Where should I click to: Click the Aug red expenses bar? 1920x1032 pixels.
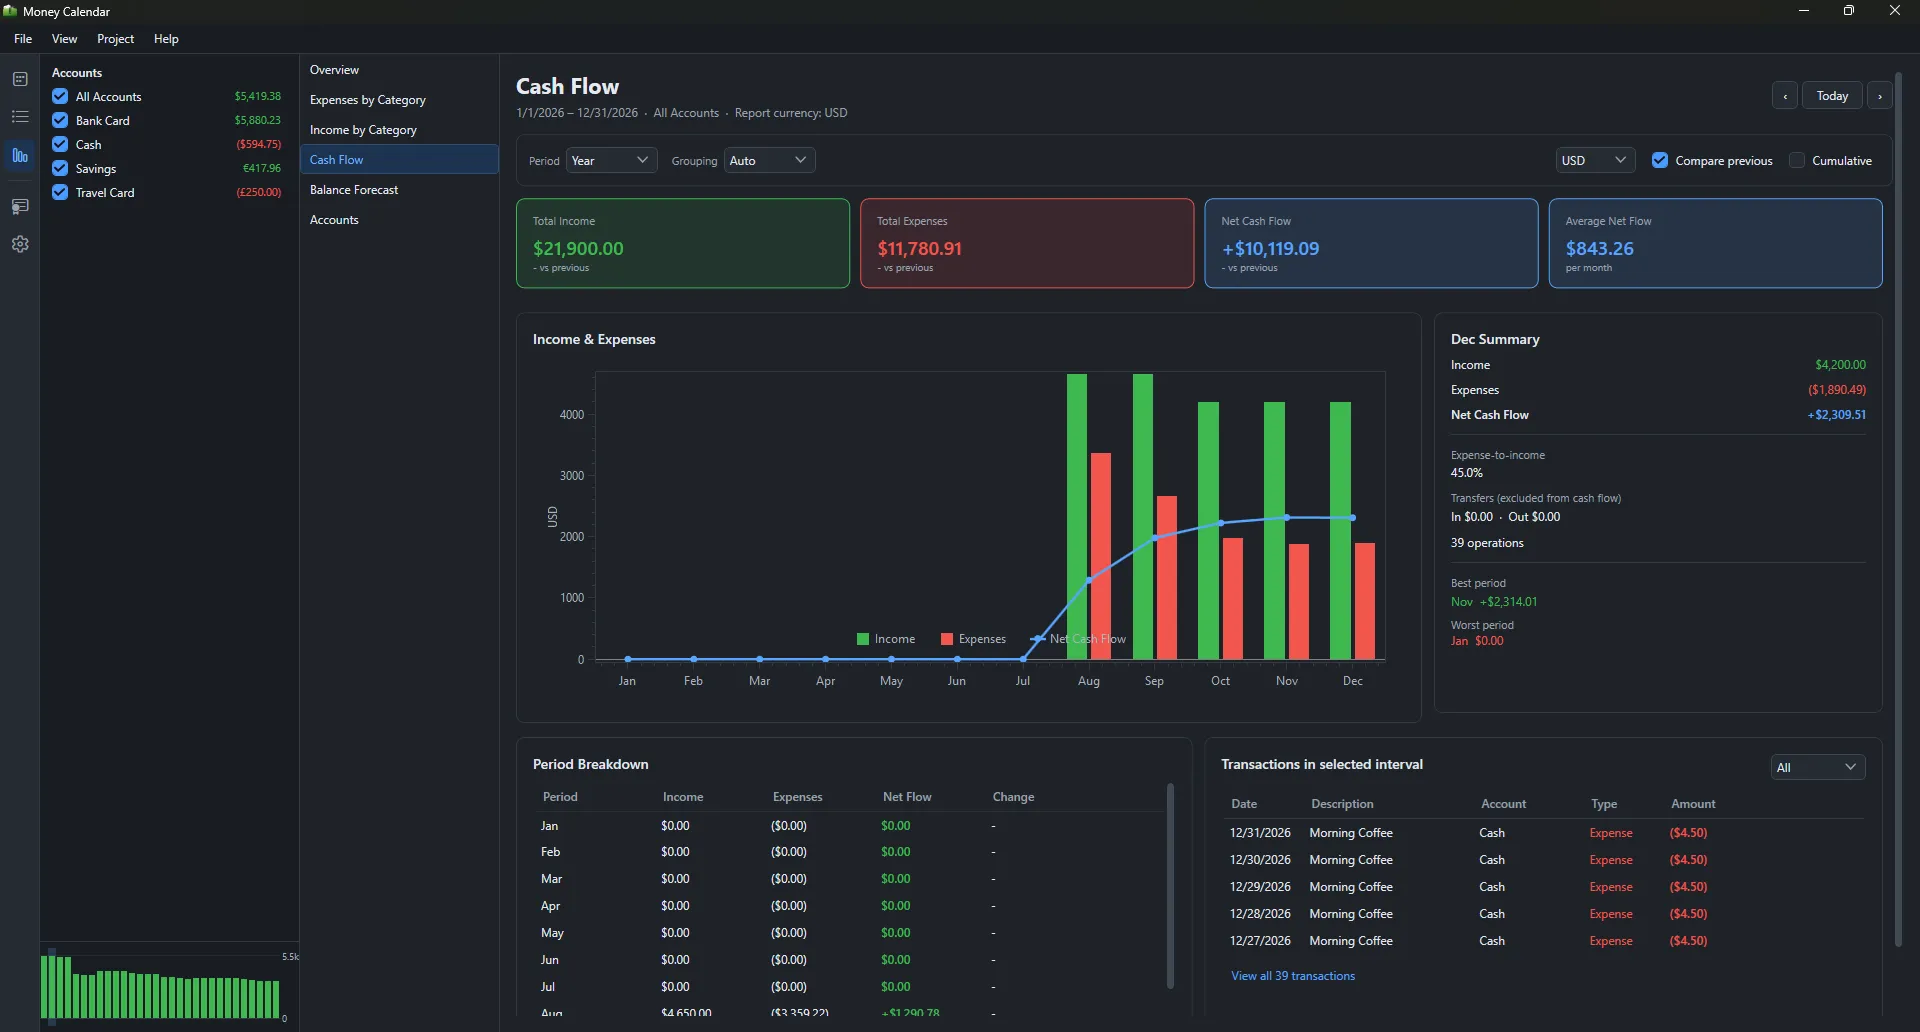click(x=1100, y=556)
